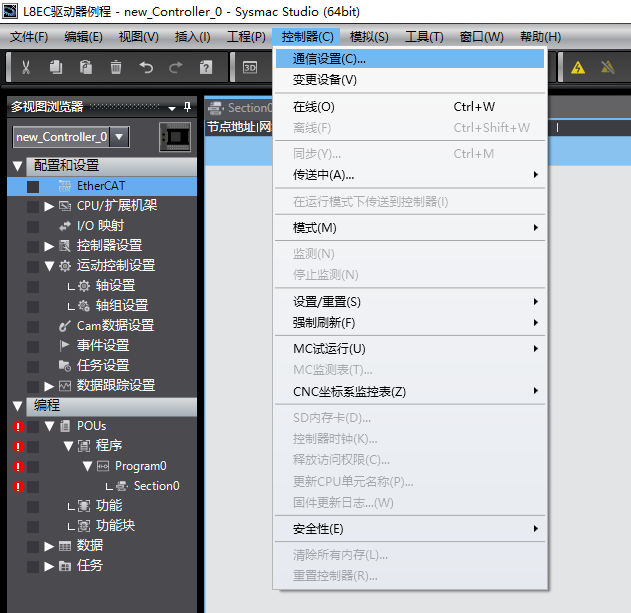This screenshot has height=613, width=631.
Task: Click the Sysmac Studio app icon in title bar
Action: click(10, 11)
